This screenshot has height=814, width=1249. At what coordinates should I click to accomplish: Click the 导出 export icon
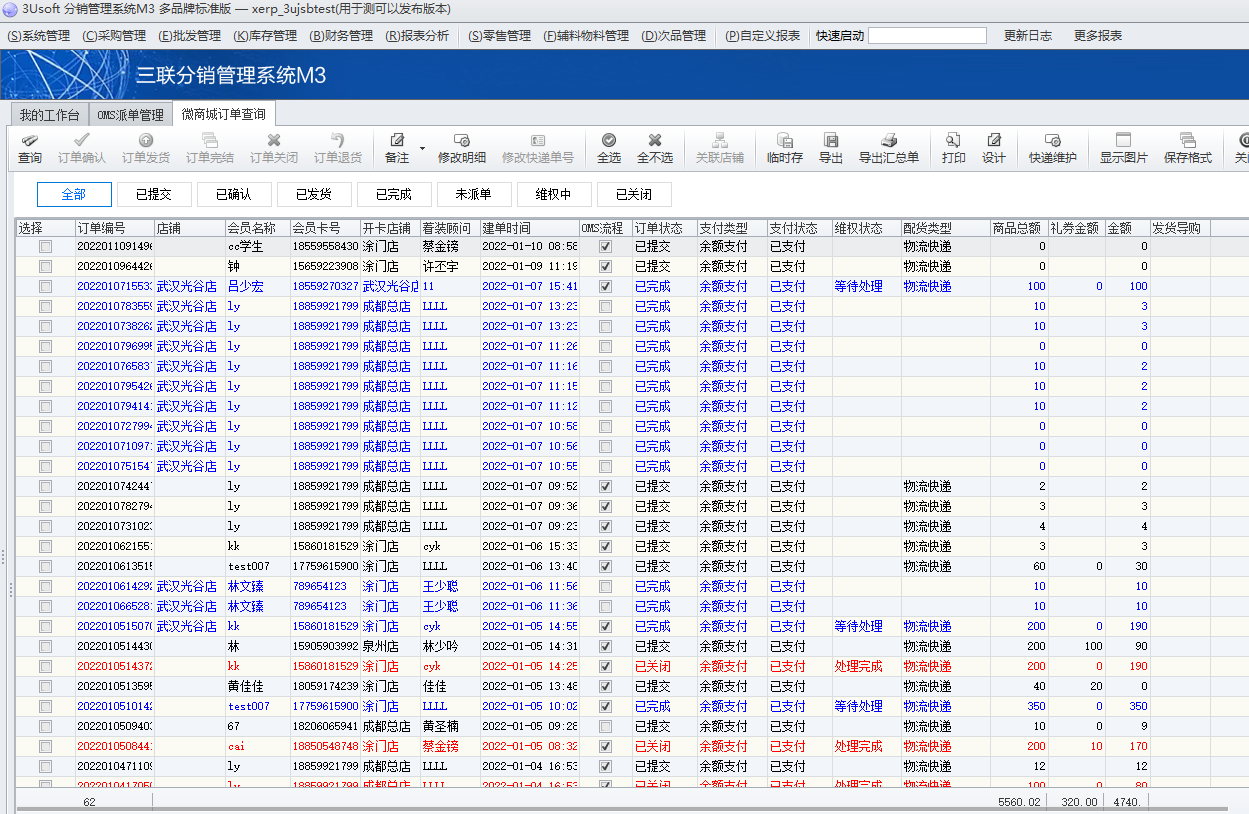830,148
